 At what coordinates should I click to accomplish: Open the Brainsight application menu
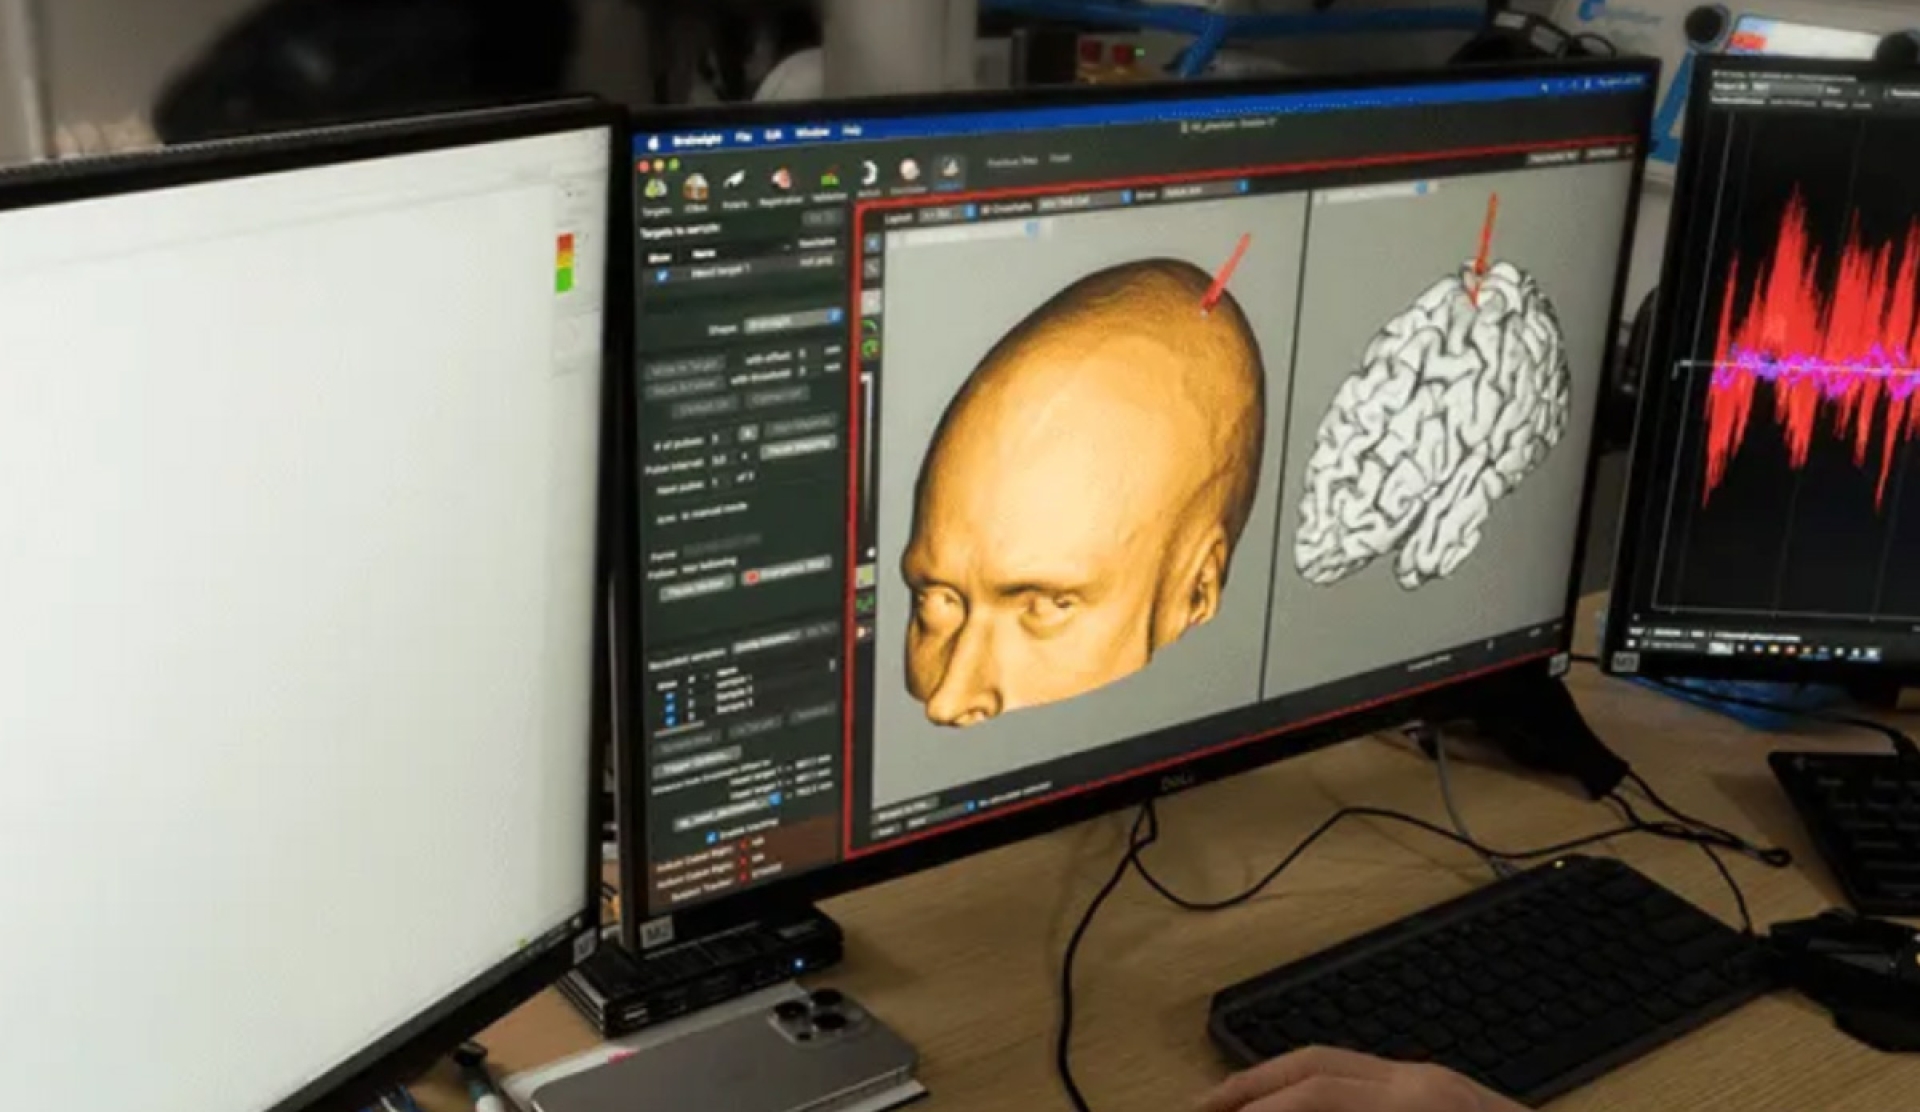point(697,139)
